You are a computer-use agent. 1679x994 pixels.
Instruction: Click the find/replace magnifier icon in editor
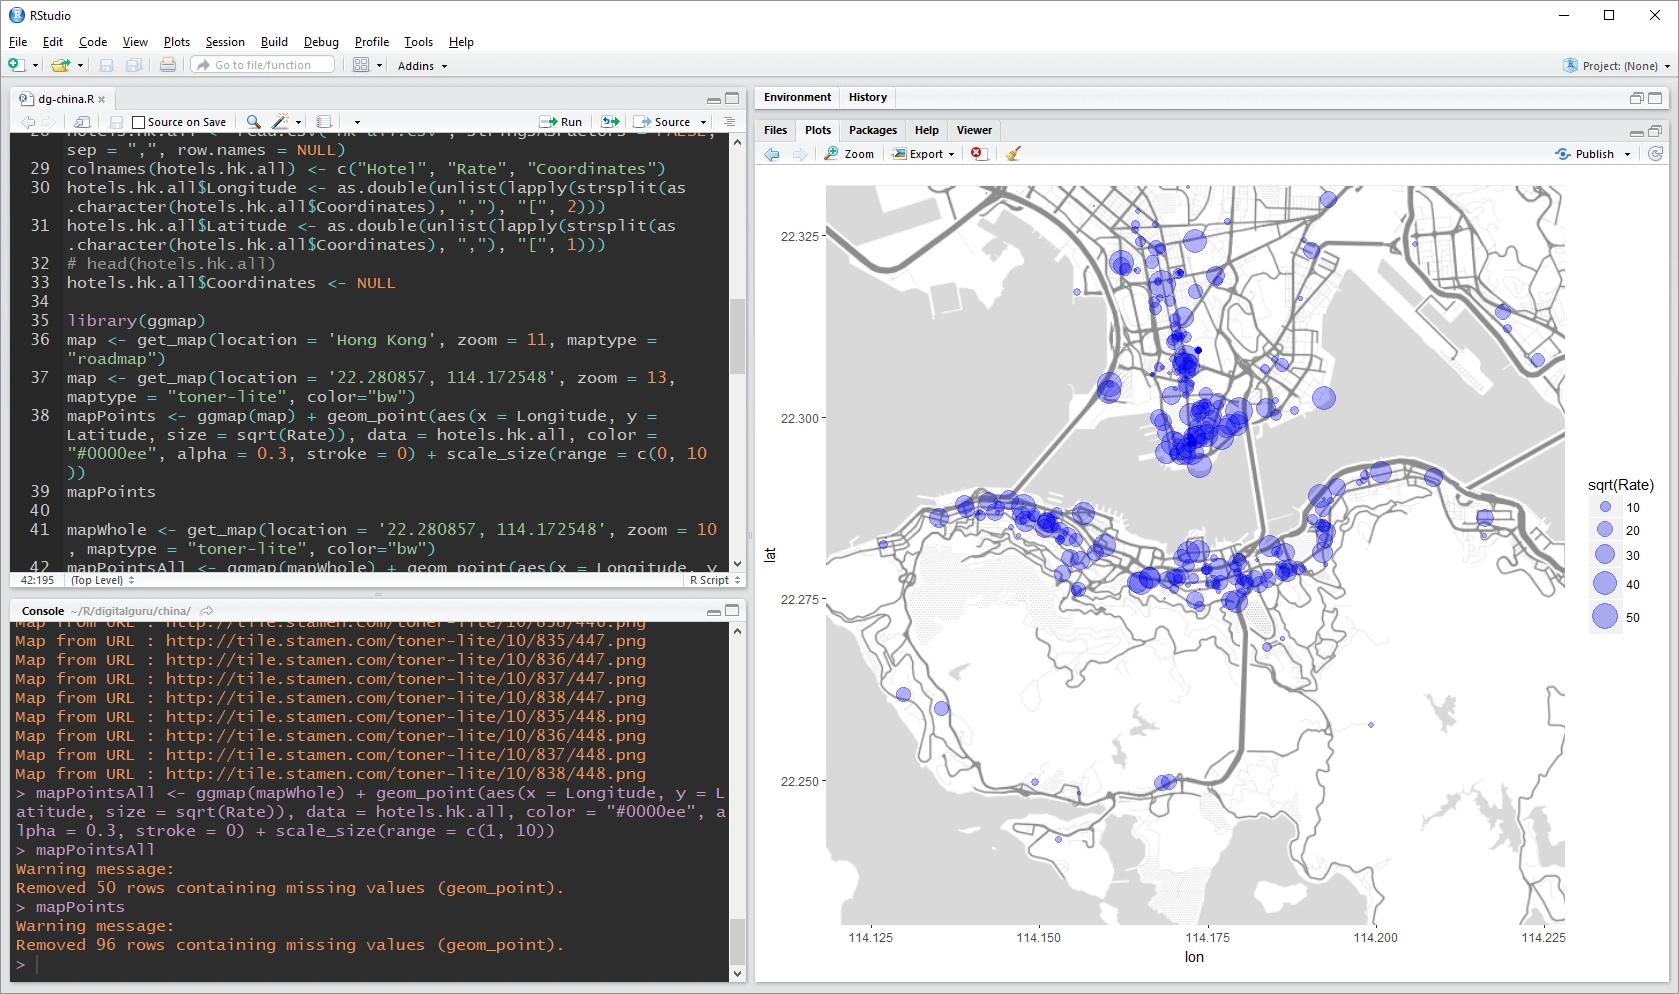[x=254, y=122]
